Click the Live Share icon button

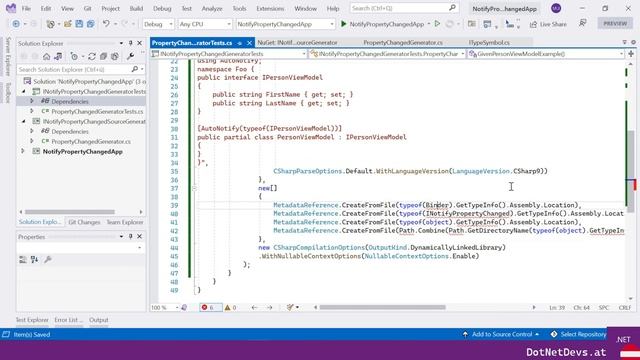point(548,24)
